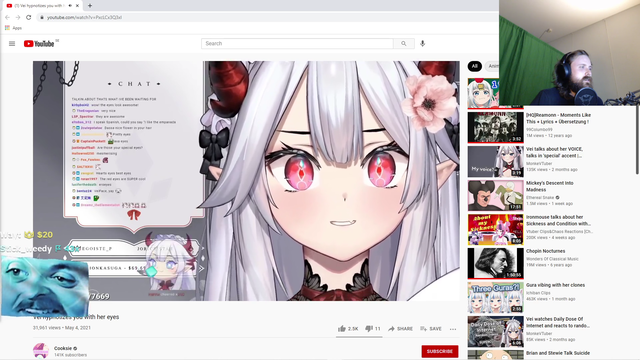The width and height of the screenshot is (640, 360).
Task: Open the first suggested video thumbnail under All chip
Action: [483, 93]
